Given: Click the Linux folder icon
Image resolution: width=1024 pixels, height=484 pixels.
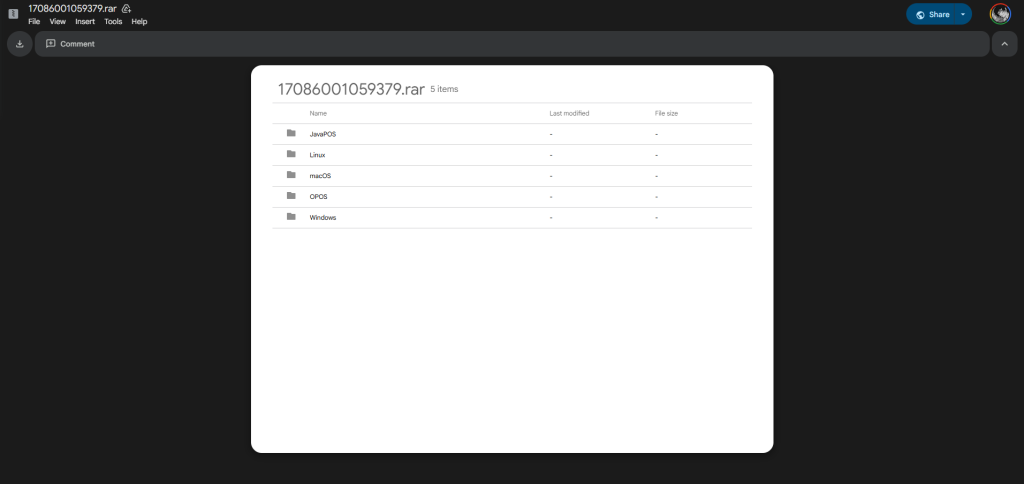Looking at the screenshot, I should tap(291, 154).
